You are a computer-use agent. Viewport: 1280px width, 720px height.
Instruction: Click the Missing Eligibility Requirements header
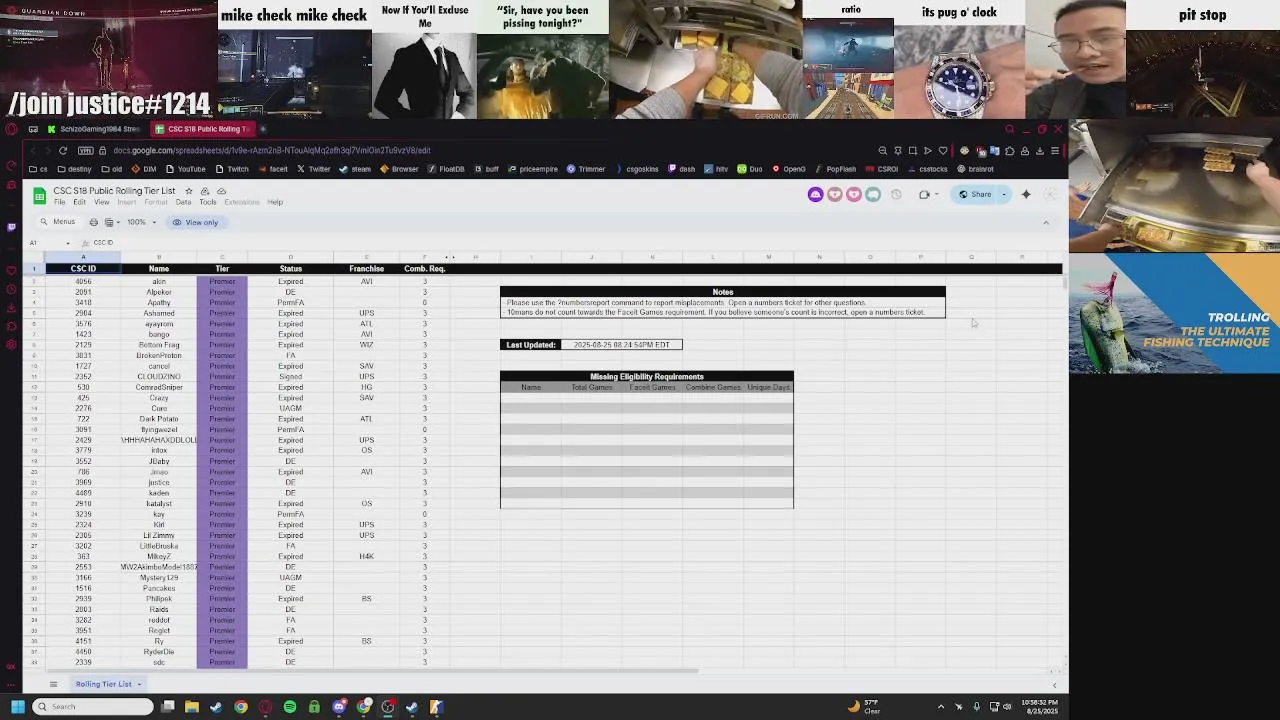tap(647, 377)
